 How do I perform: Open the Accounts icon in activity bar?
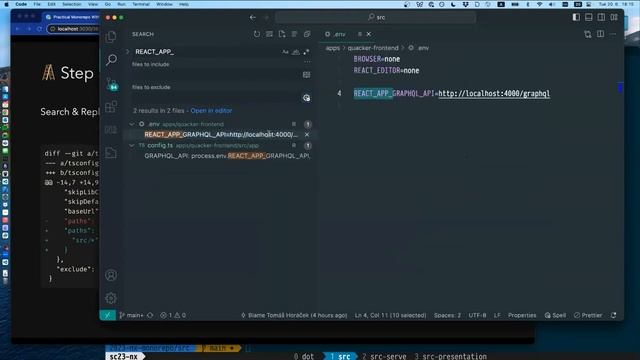tap(111, 275)
